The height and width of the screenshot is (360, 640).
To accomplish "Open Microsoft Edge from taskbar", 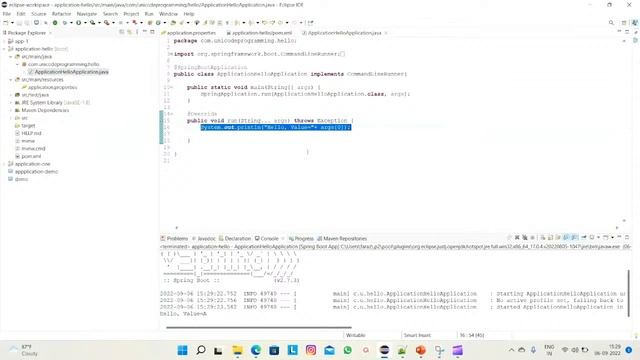I will 256,350.
